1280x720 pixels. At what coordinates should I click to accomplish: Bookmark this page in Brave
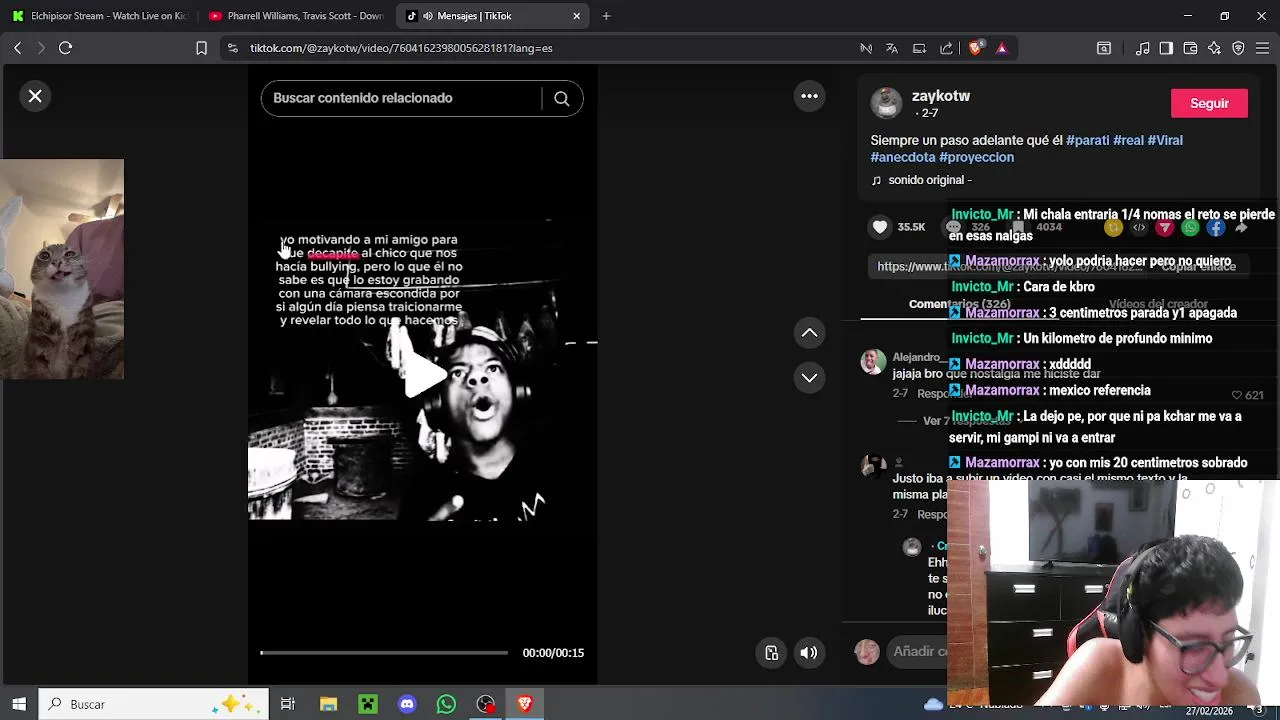[201, 48]
